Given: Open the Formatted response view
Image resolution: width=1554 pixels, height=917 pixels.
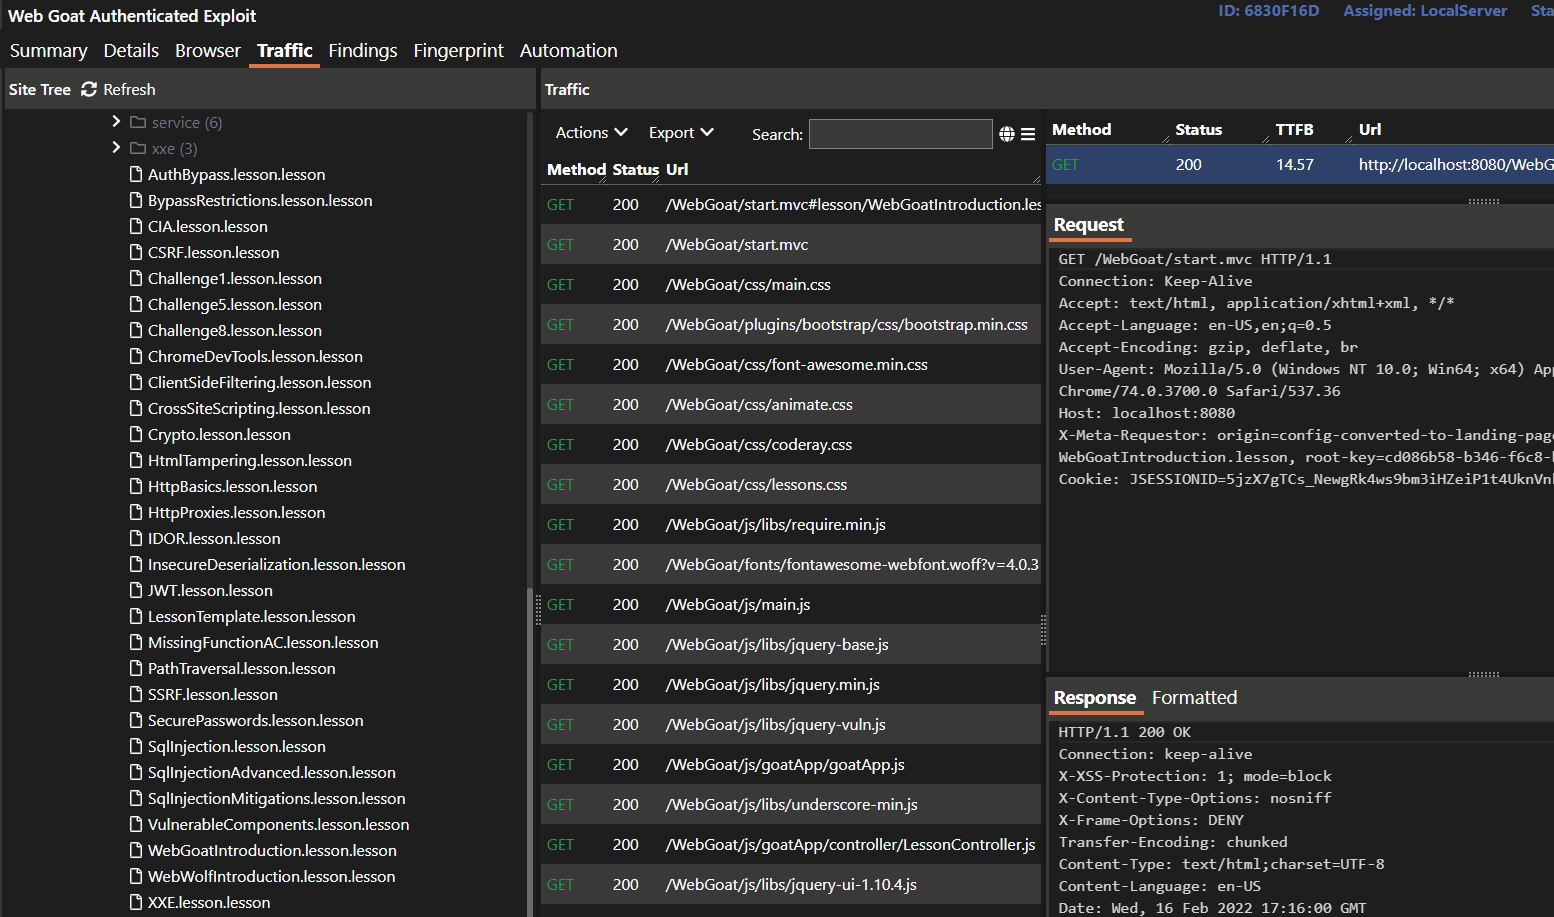Looking at the screenshot, I should pyautogui.click(x=1194, y=697).
